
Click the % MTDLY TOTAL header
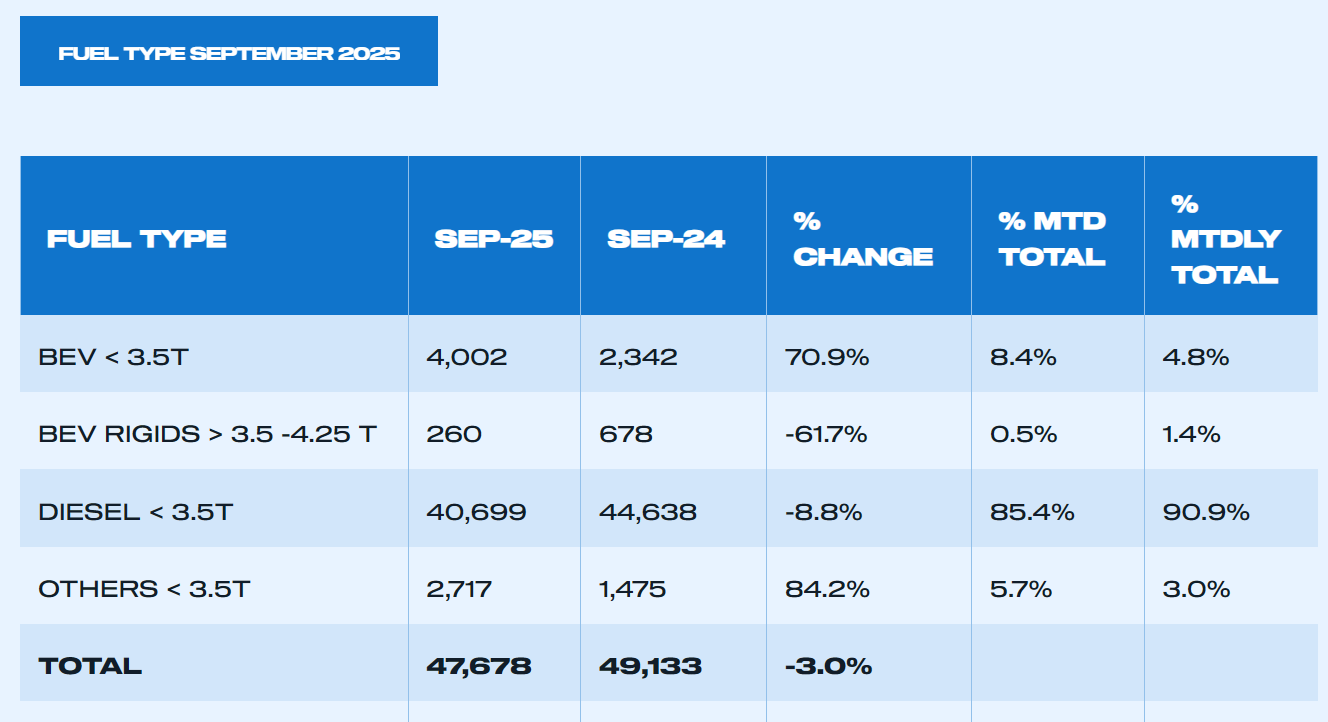click(x=1225, y=239)
